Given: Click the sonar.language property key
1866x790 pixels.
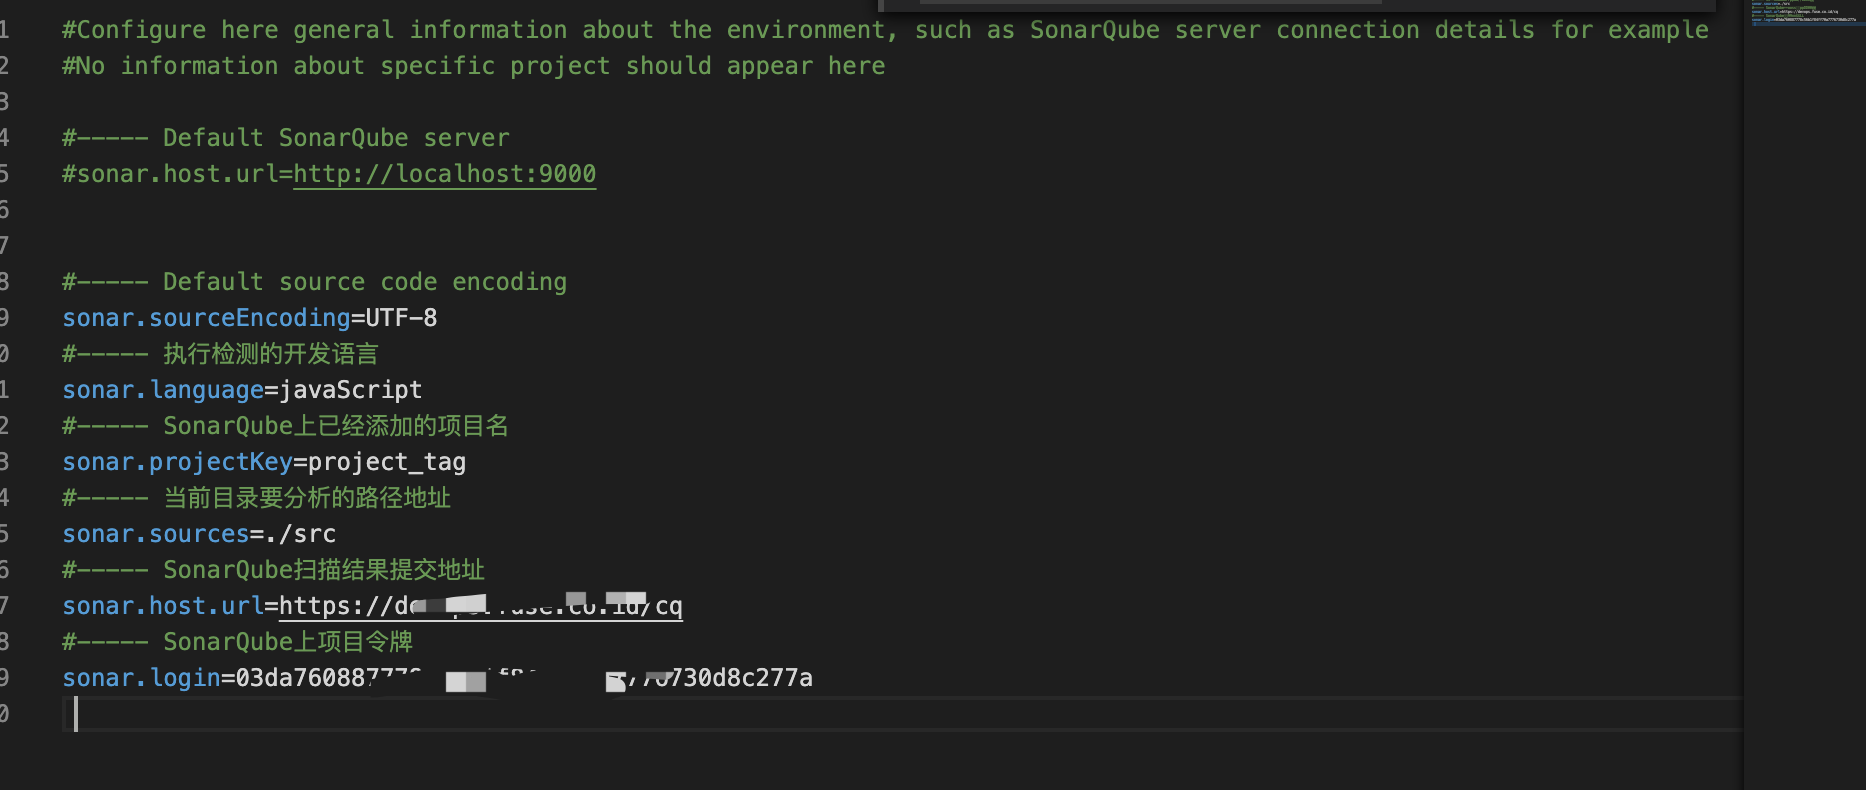Looking at the screenshot, I should pyautogui.click(x=163, y=390).
